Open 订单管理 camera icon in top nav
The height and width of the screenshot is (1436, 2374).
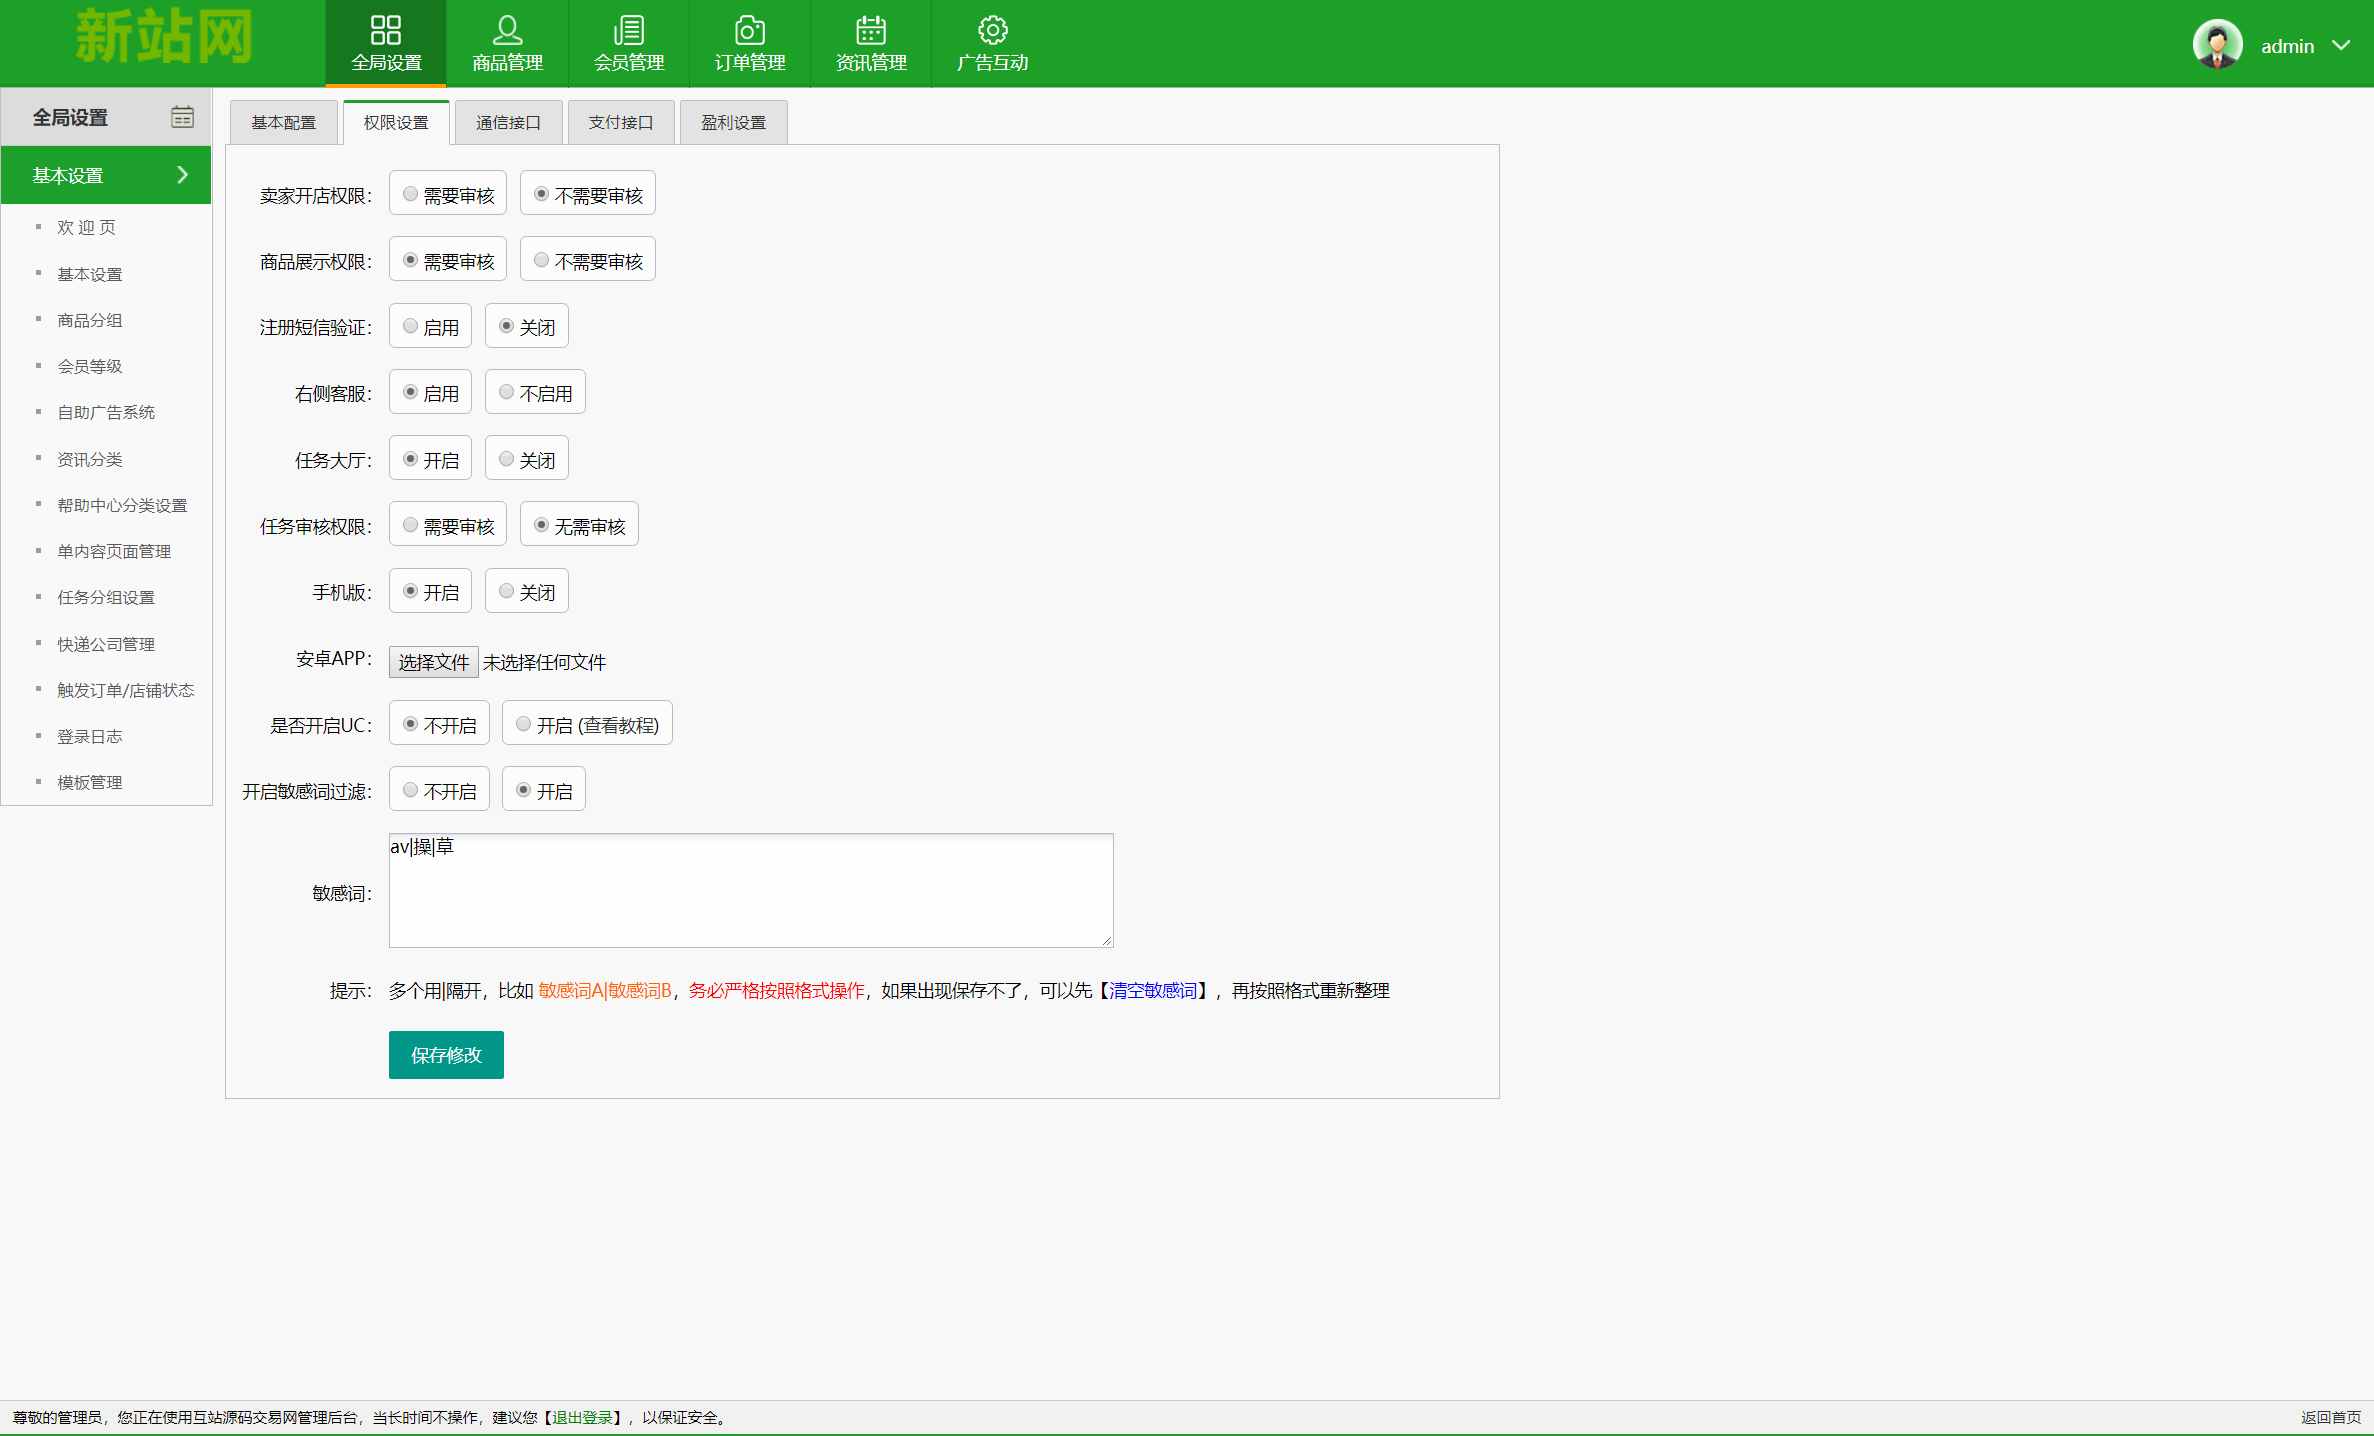(749, 30)
